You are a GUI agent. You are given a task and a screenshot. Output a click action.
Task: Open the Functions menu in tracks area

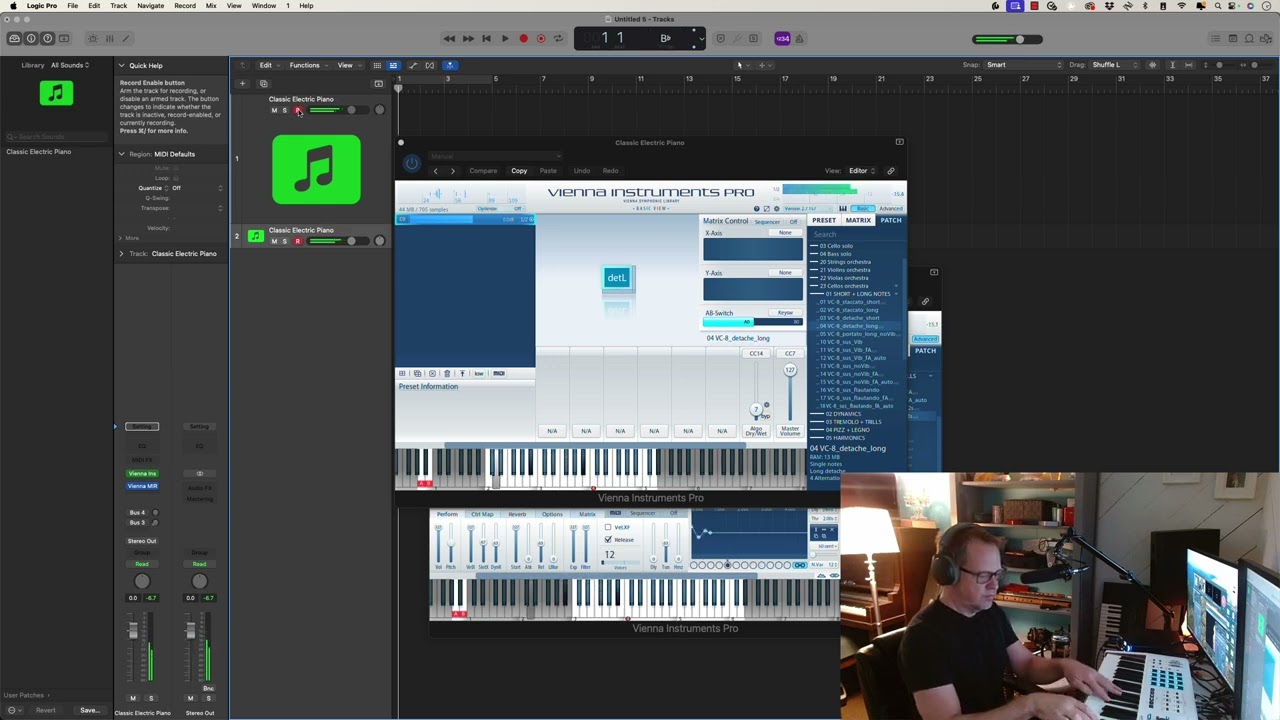[307, 65]
